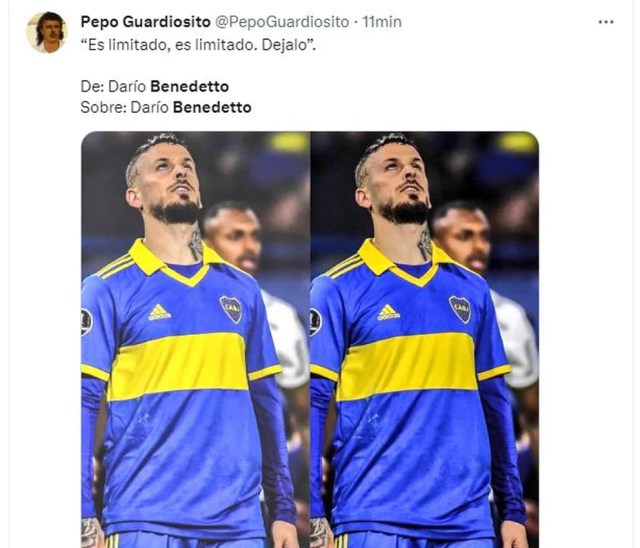Click the bold Benedetto in the De line
This screenshot has width=640, height=548.
[x=190, y=87]
